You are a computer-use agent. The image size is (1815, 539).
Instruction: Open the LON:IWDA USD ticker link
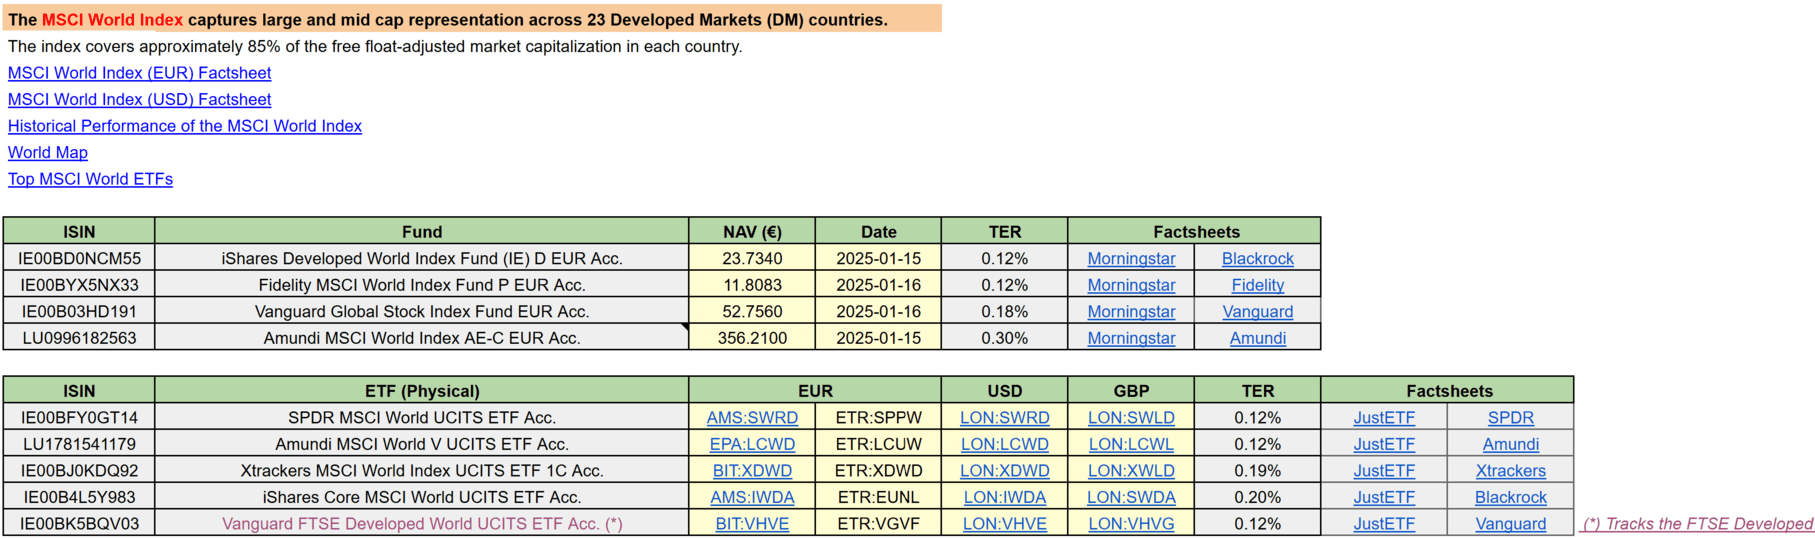(1005, 497)
